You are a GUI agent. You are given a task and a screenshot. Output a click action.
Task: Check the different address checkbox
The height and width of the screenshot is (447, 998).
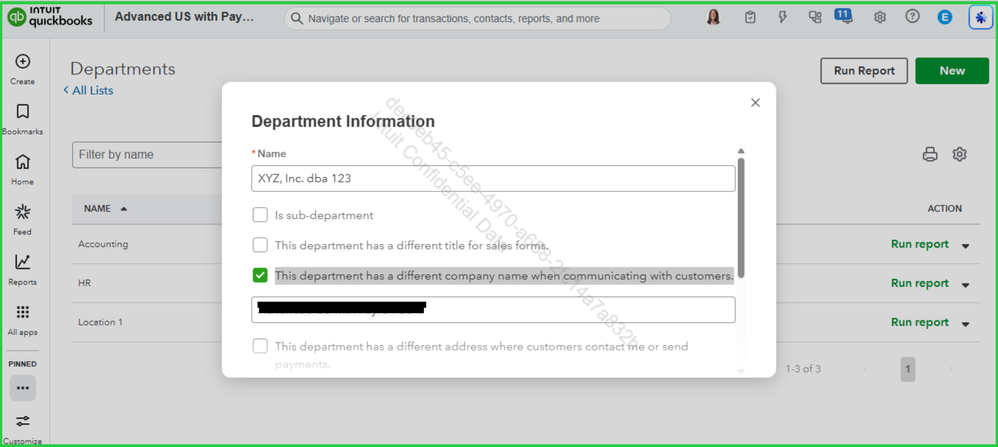tap(260, 346)
